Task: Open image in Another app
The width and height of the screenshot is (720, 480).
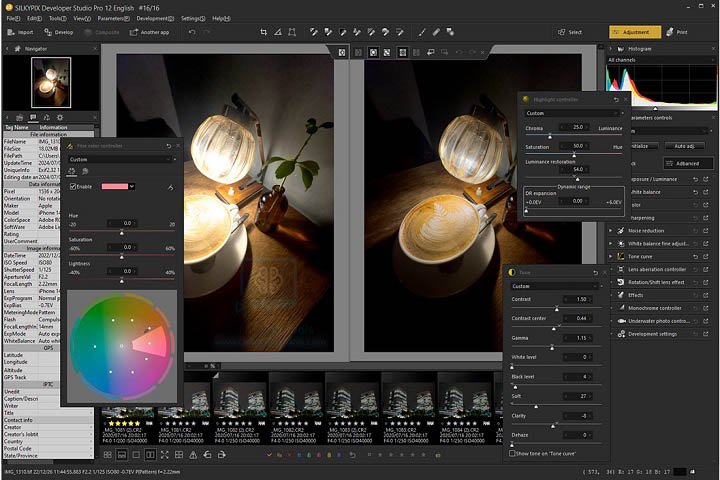Action: pyautogui.click(x=150, y=32)
